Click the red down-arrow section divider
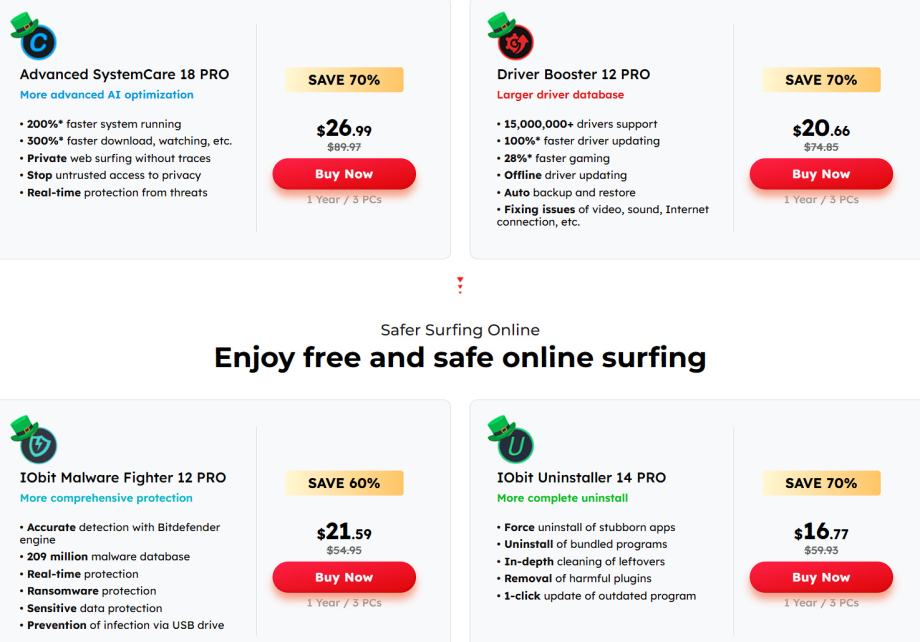The height and width of the screenshot is (642, 920). click(460, 286)
